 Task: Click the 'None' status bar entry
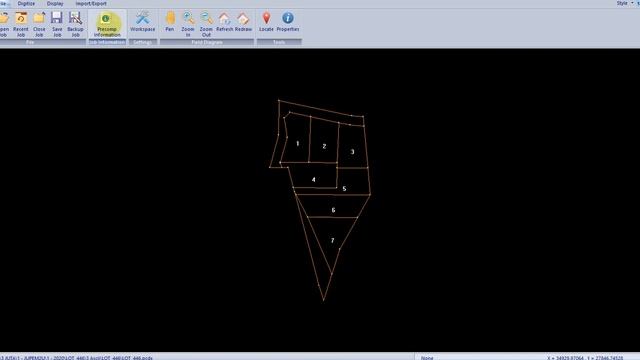point(427,358)
